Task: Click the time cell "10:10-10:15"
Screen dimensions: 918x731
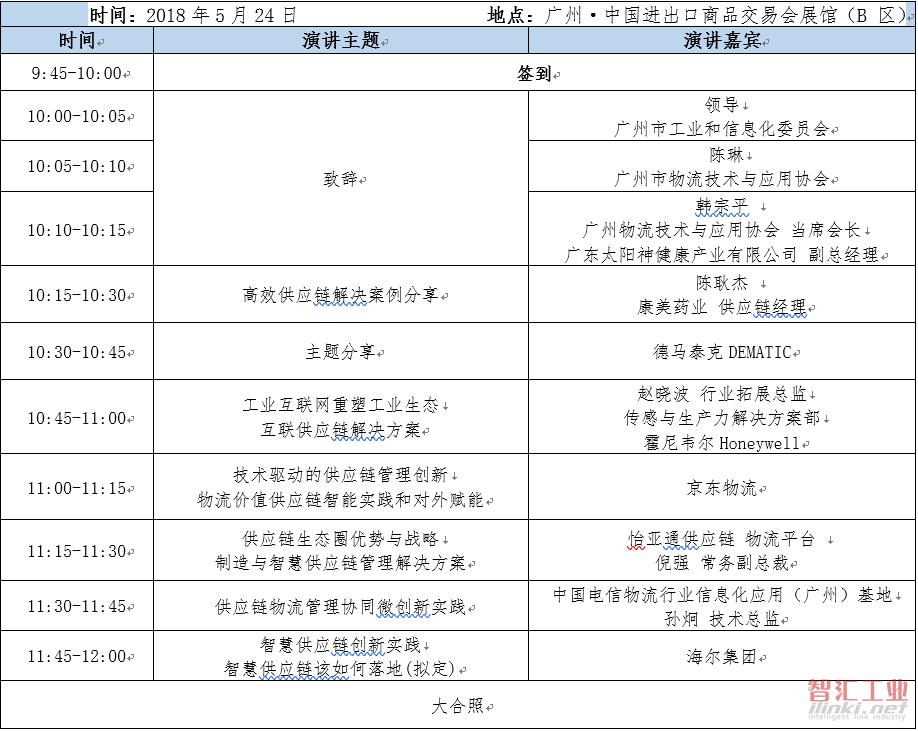Action: [x=77, y=229]
